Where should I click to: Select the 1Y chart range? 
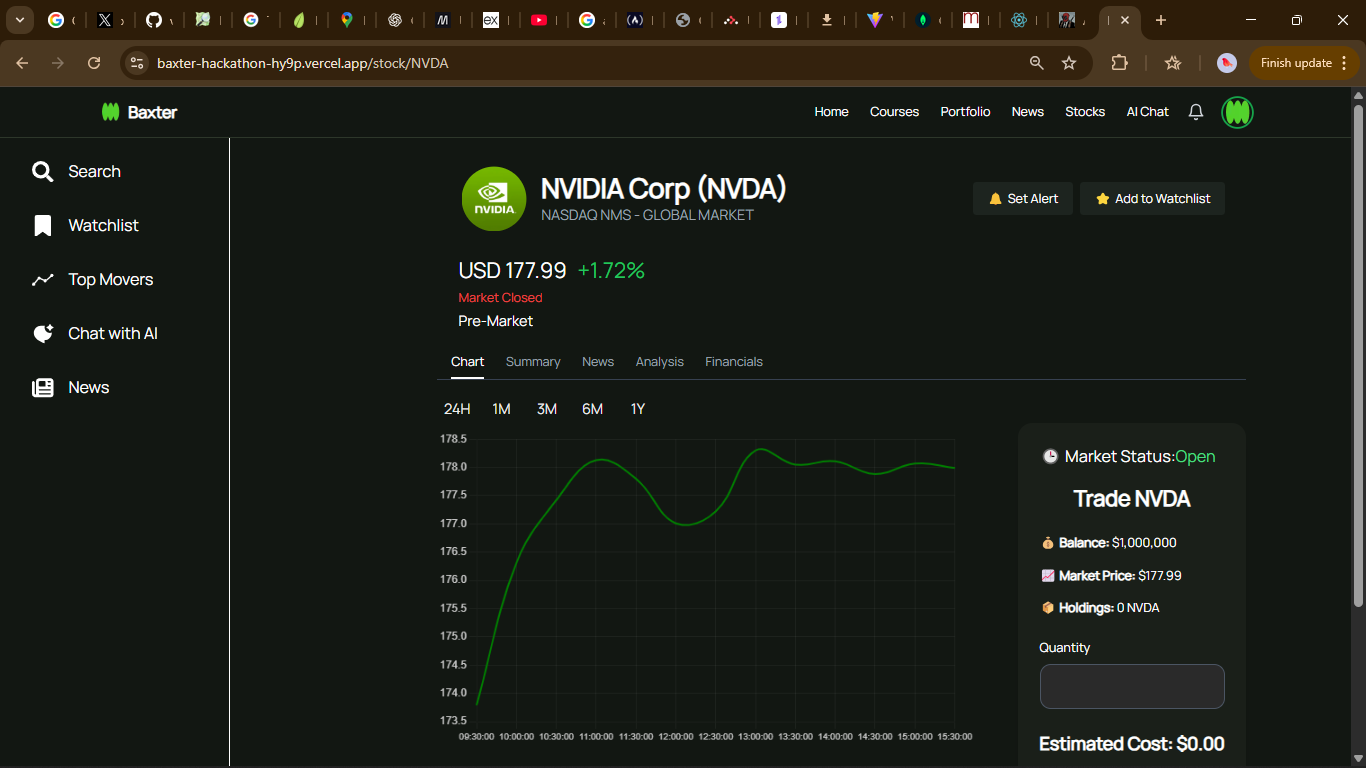tap(638, 409)
